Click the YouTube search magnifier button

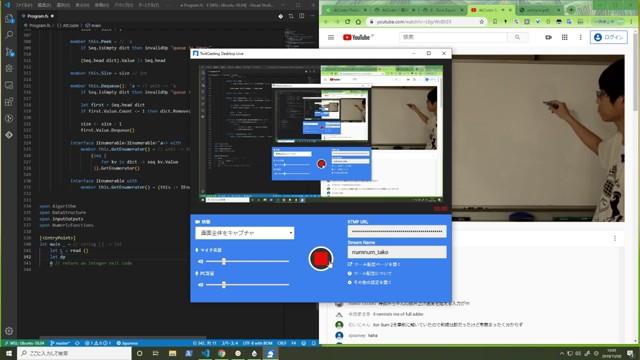coord(517,37)
